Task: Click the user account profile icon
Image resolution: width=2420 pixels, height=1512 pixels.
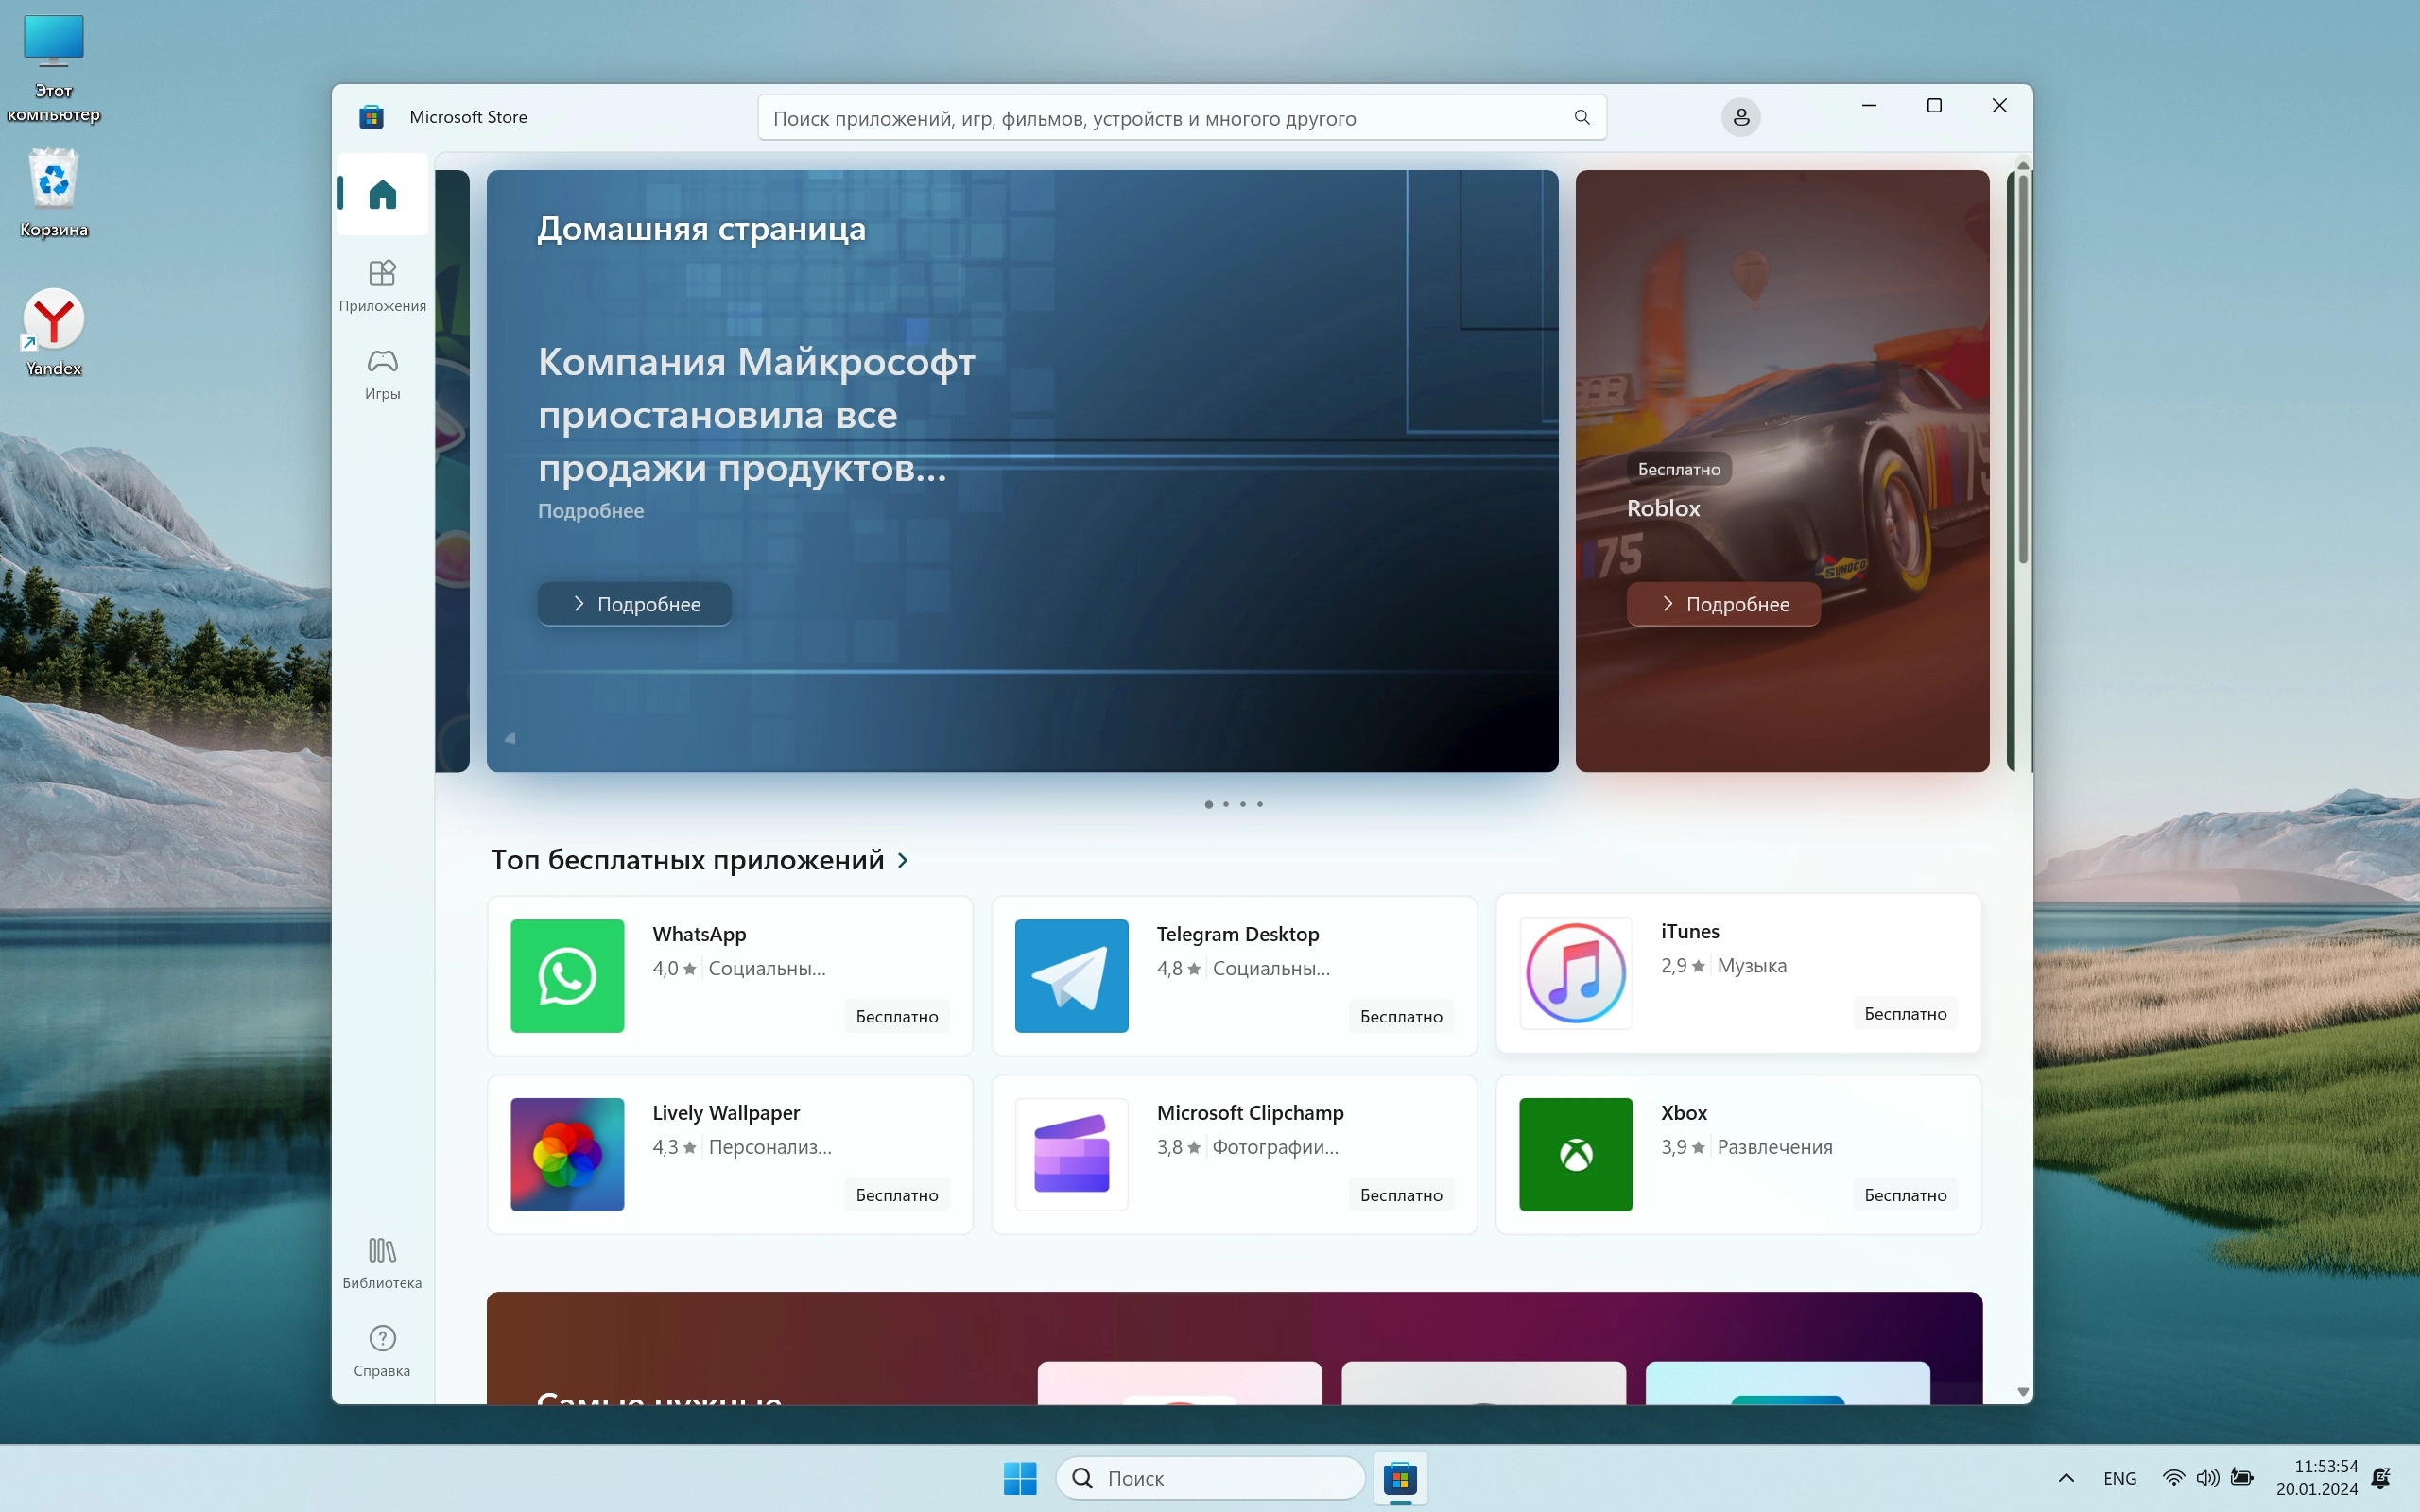Action: click(x=1740, y=117)
